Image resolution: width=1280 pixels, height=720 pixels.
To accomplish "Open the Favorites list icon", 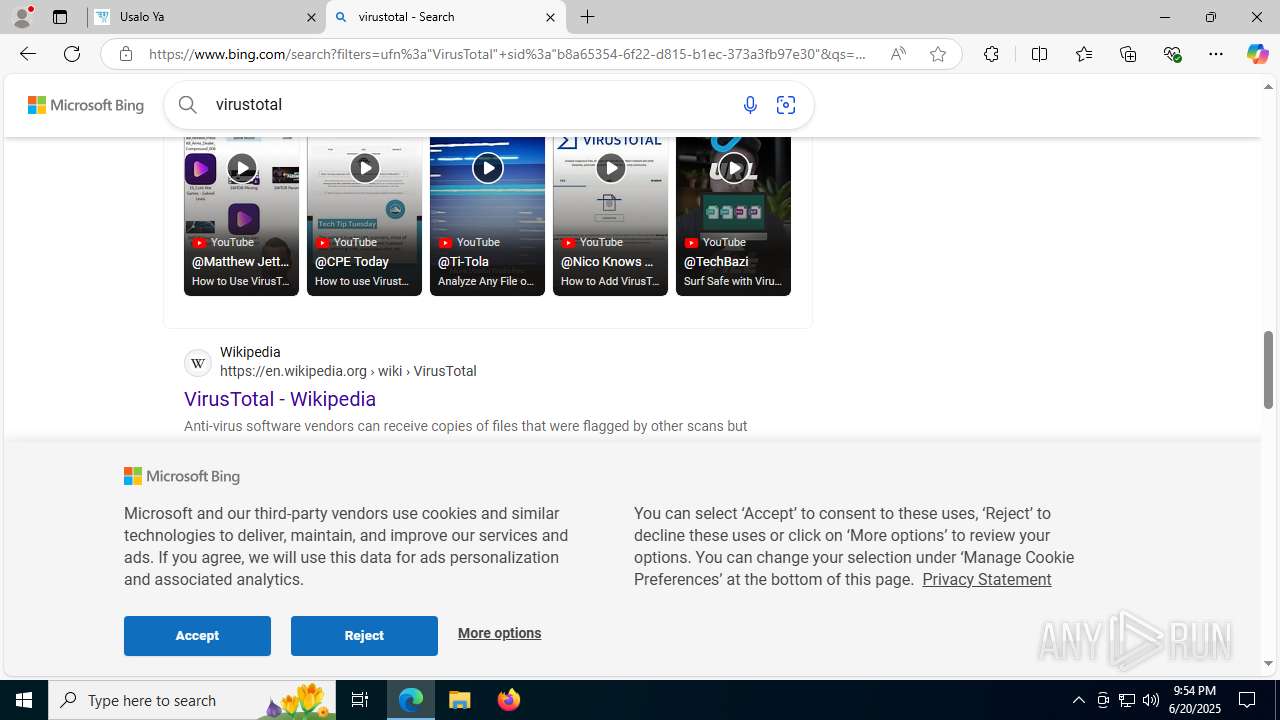I will click(x=1083, y=54).
